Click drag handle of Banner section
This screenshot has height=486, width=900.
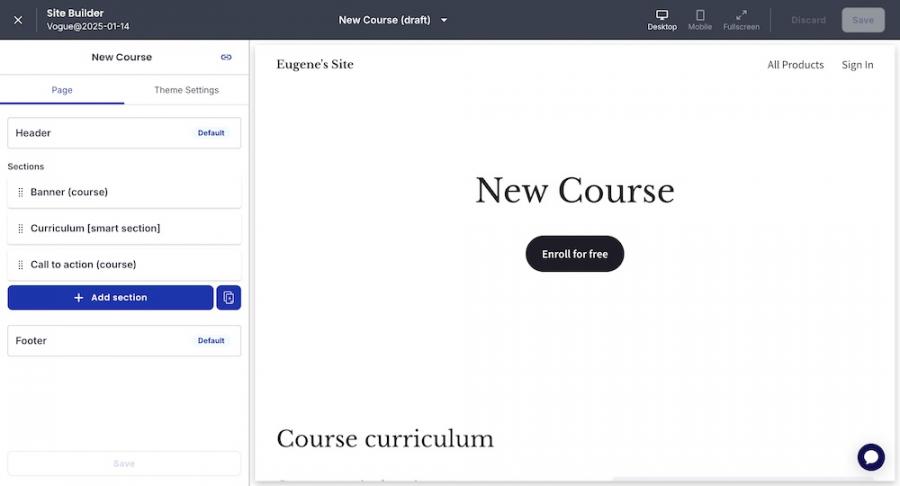coord(20,192)
